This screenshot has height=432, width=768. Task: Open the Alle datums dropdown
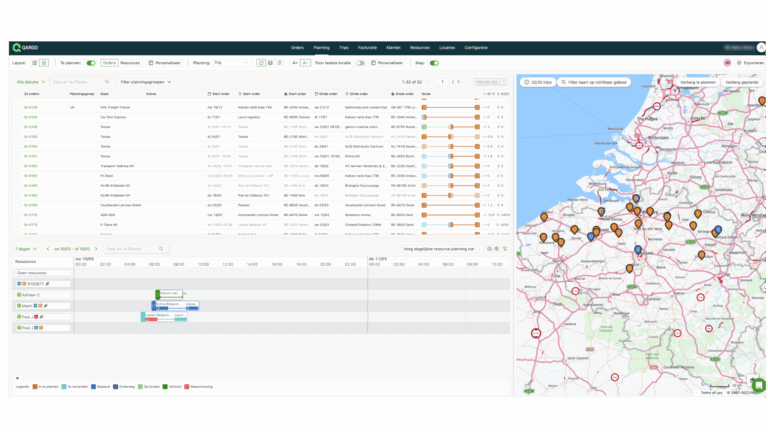tap(31, 82)
